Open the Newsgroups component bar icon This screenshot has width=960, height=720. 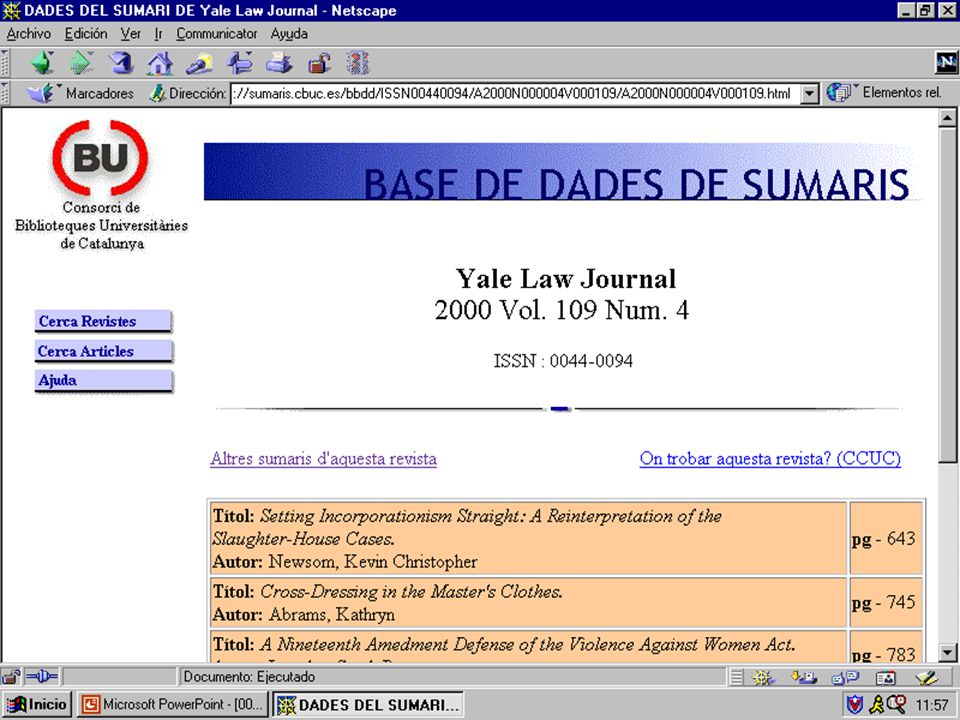(845, 677)
